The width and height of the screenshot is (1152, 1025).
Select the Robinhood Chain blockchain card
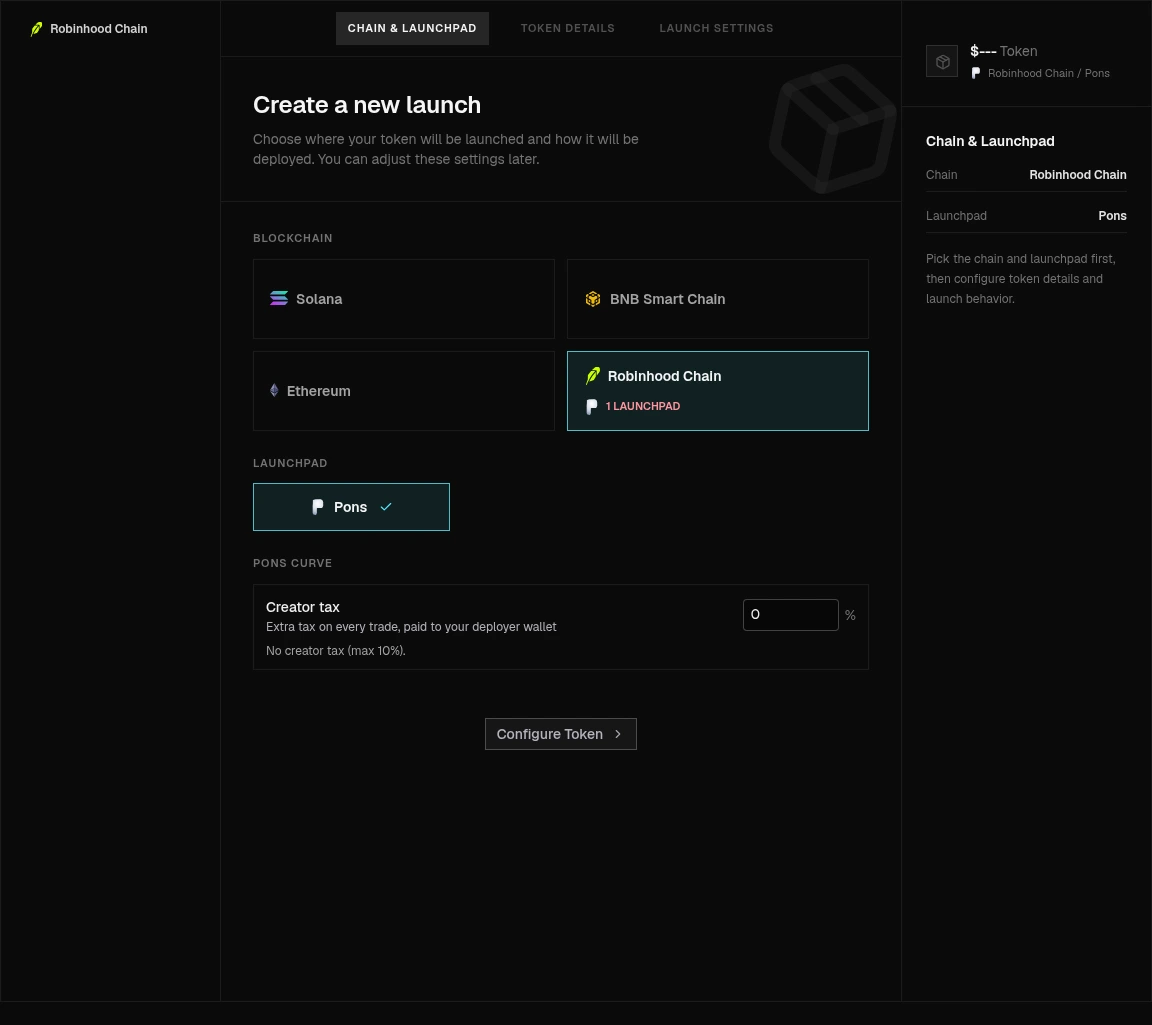point(718,391)
